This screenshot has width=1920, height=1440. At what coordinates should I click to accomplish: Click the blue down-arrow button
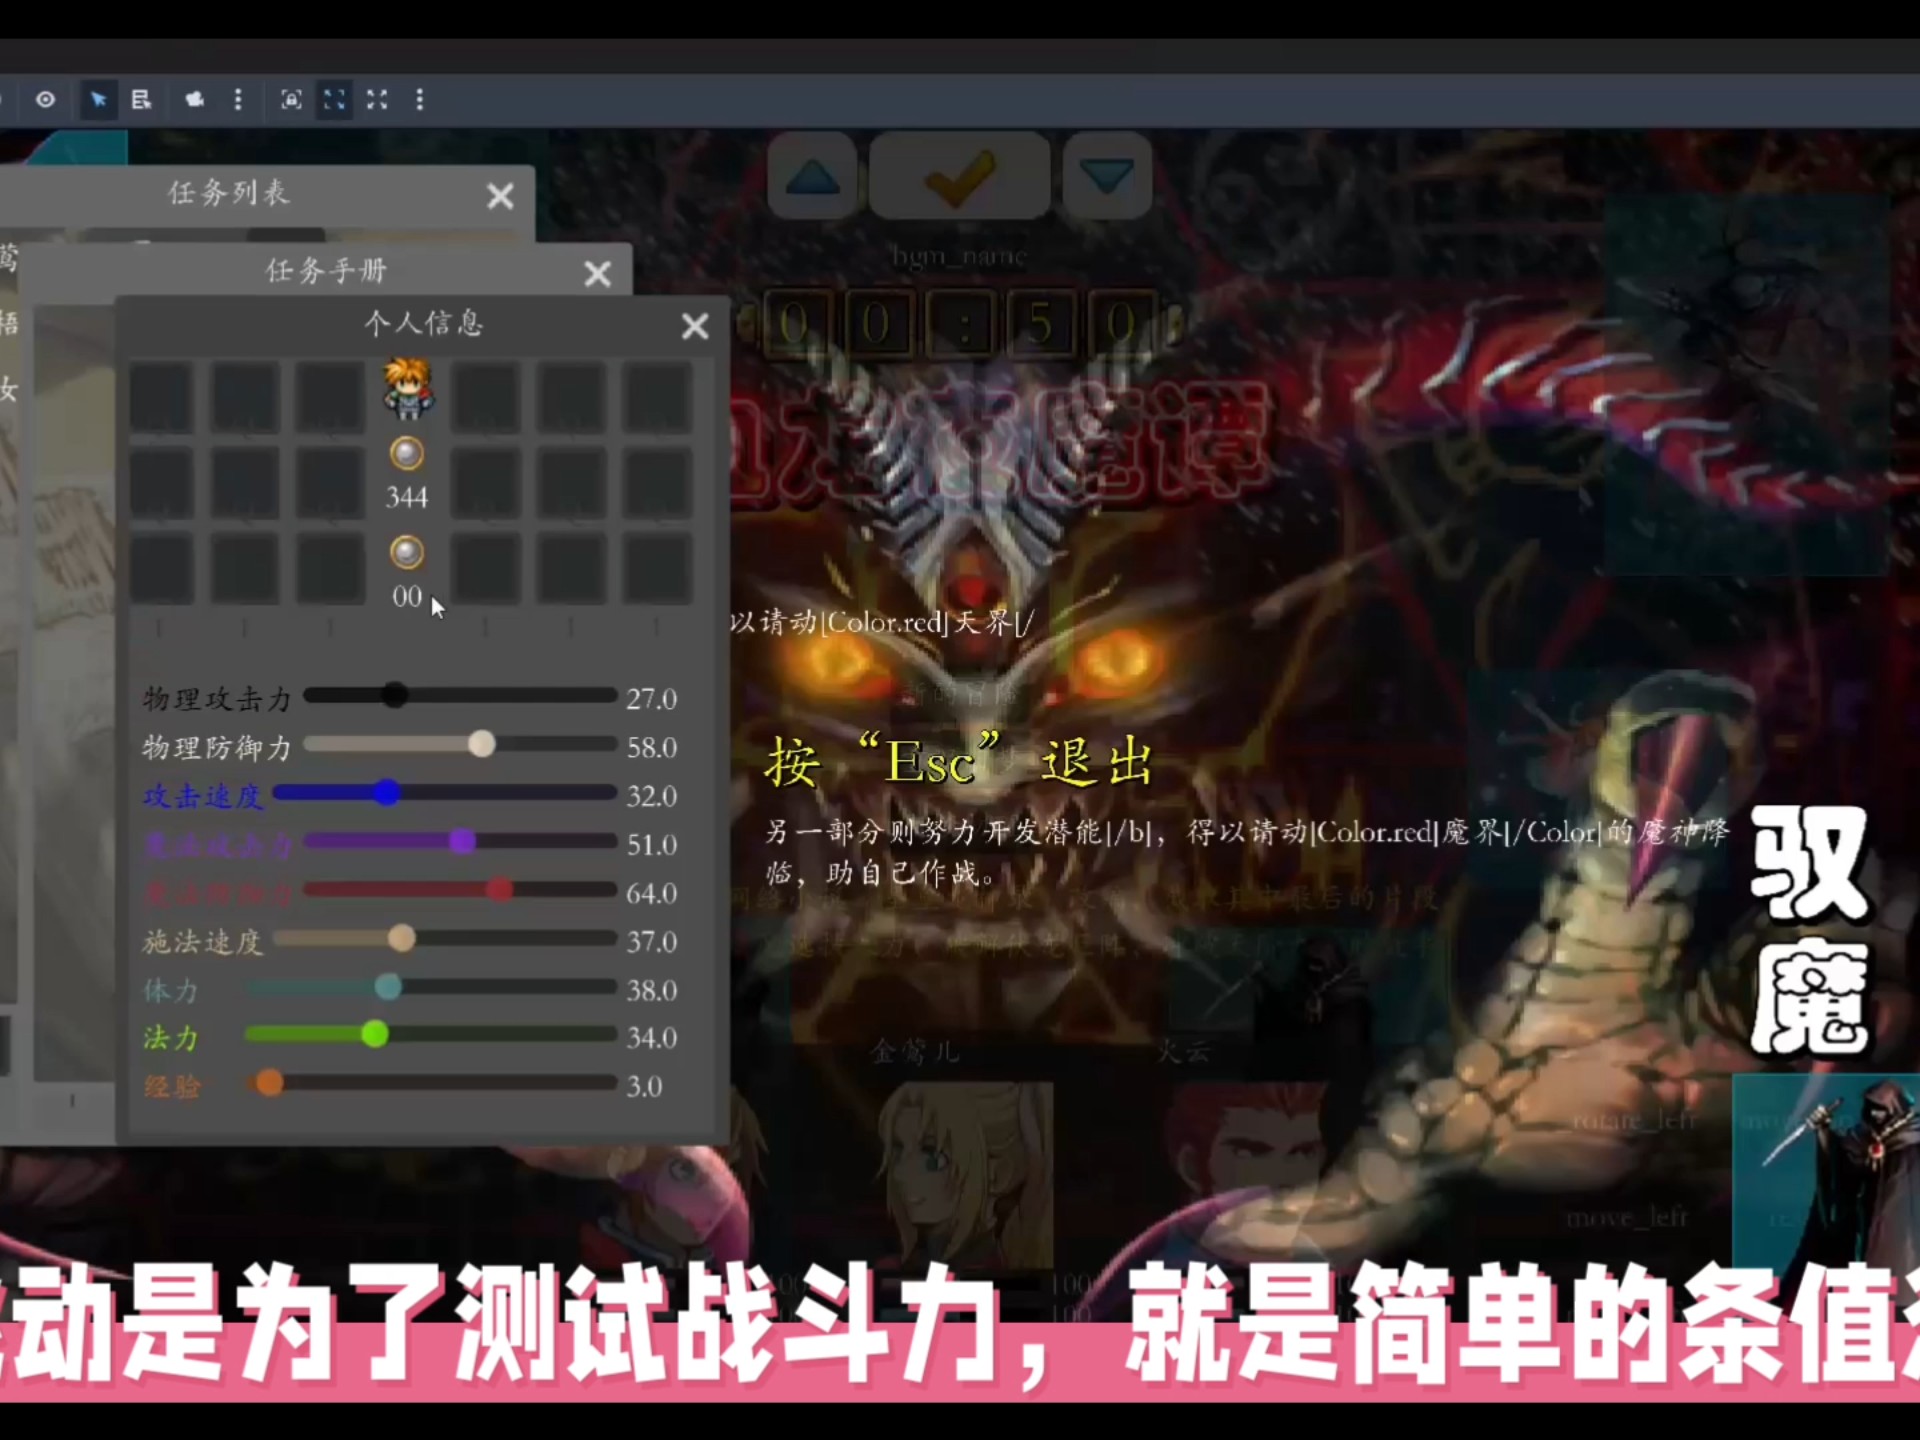click(x=1107, y=178)
